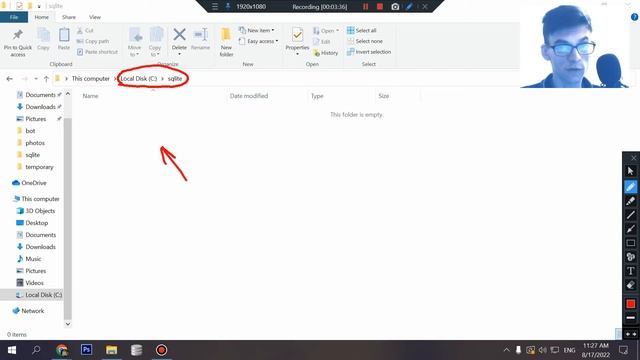
Task: Pause the screen recording
Action: (365, 7)
